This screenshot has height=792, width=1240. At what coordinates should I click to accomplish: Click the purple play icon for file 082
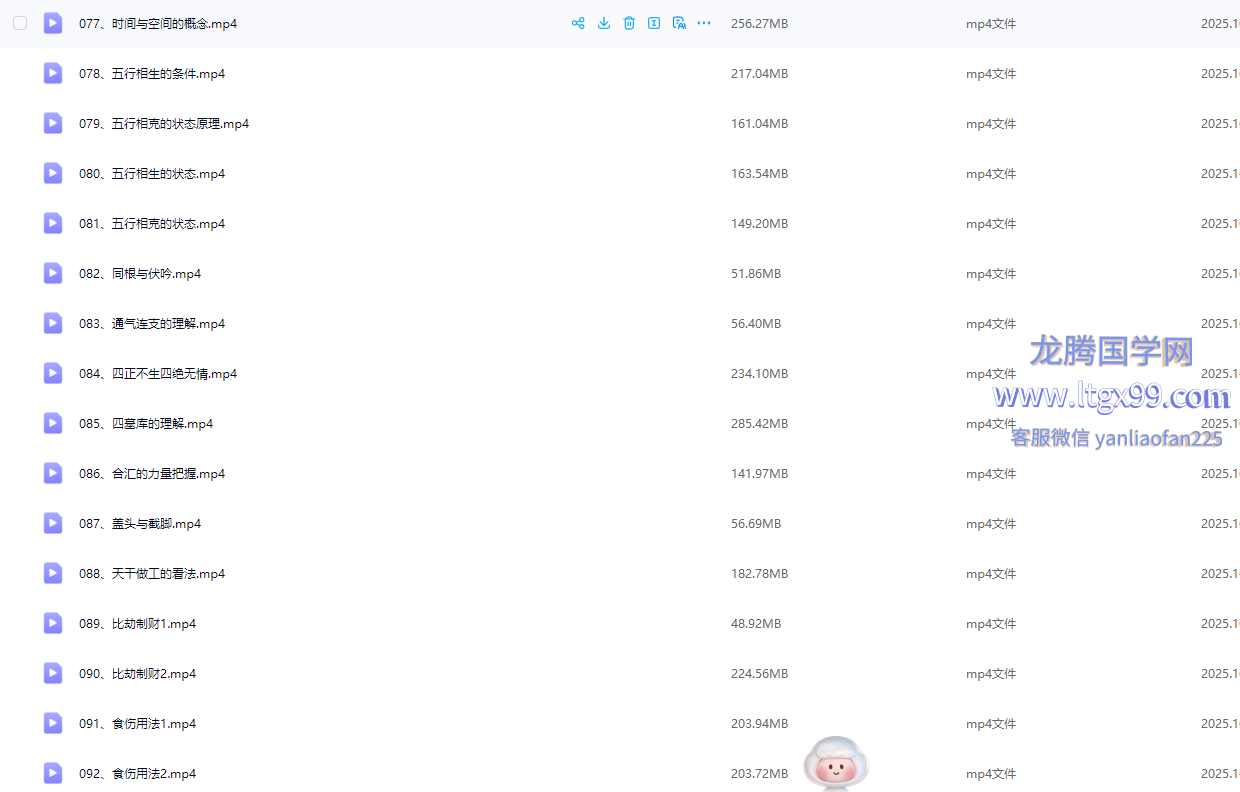pyautogui.click(x=53, y=273)
